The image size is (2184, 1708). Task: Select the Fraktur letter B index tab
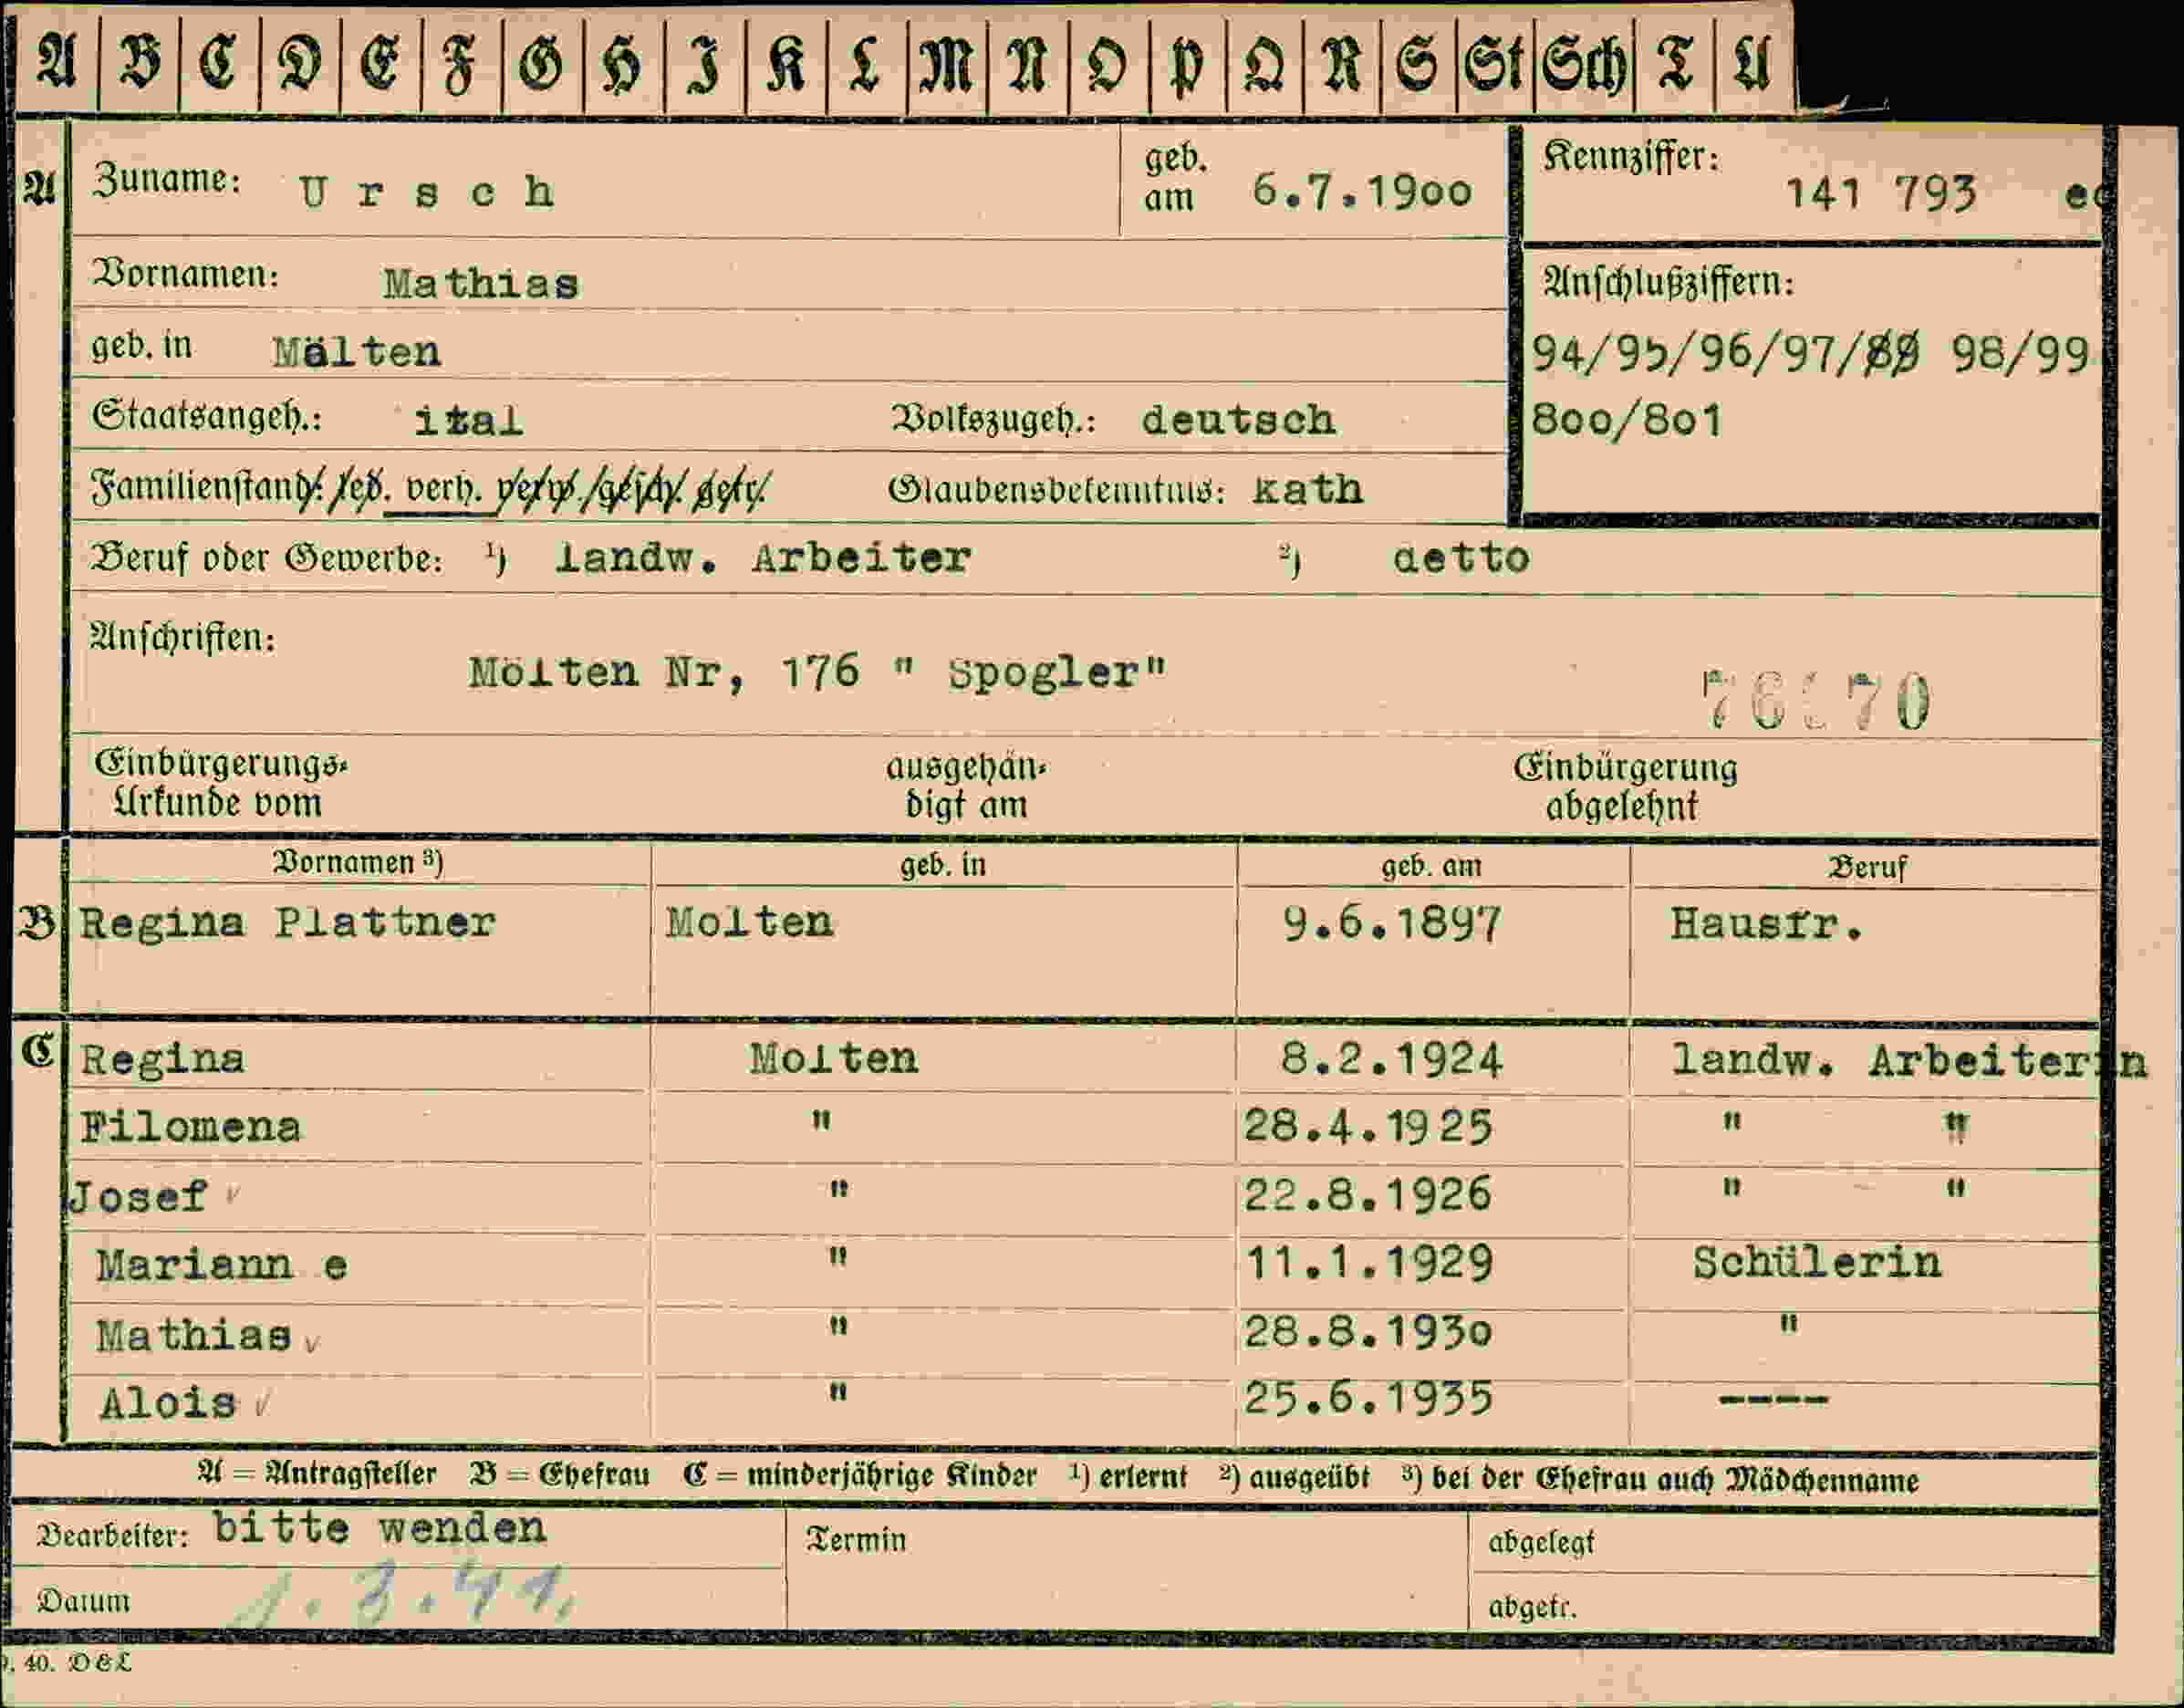[139, 62]
